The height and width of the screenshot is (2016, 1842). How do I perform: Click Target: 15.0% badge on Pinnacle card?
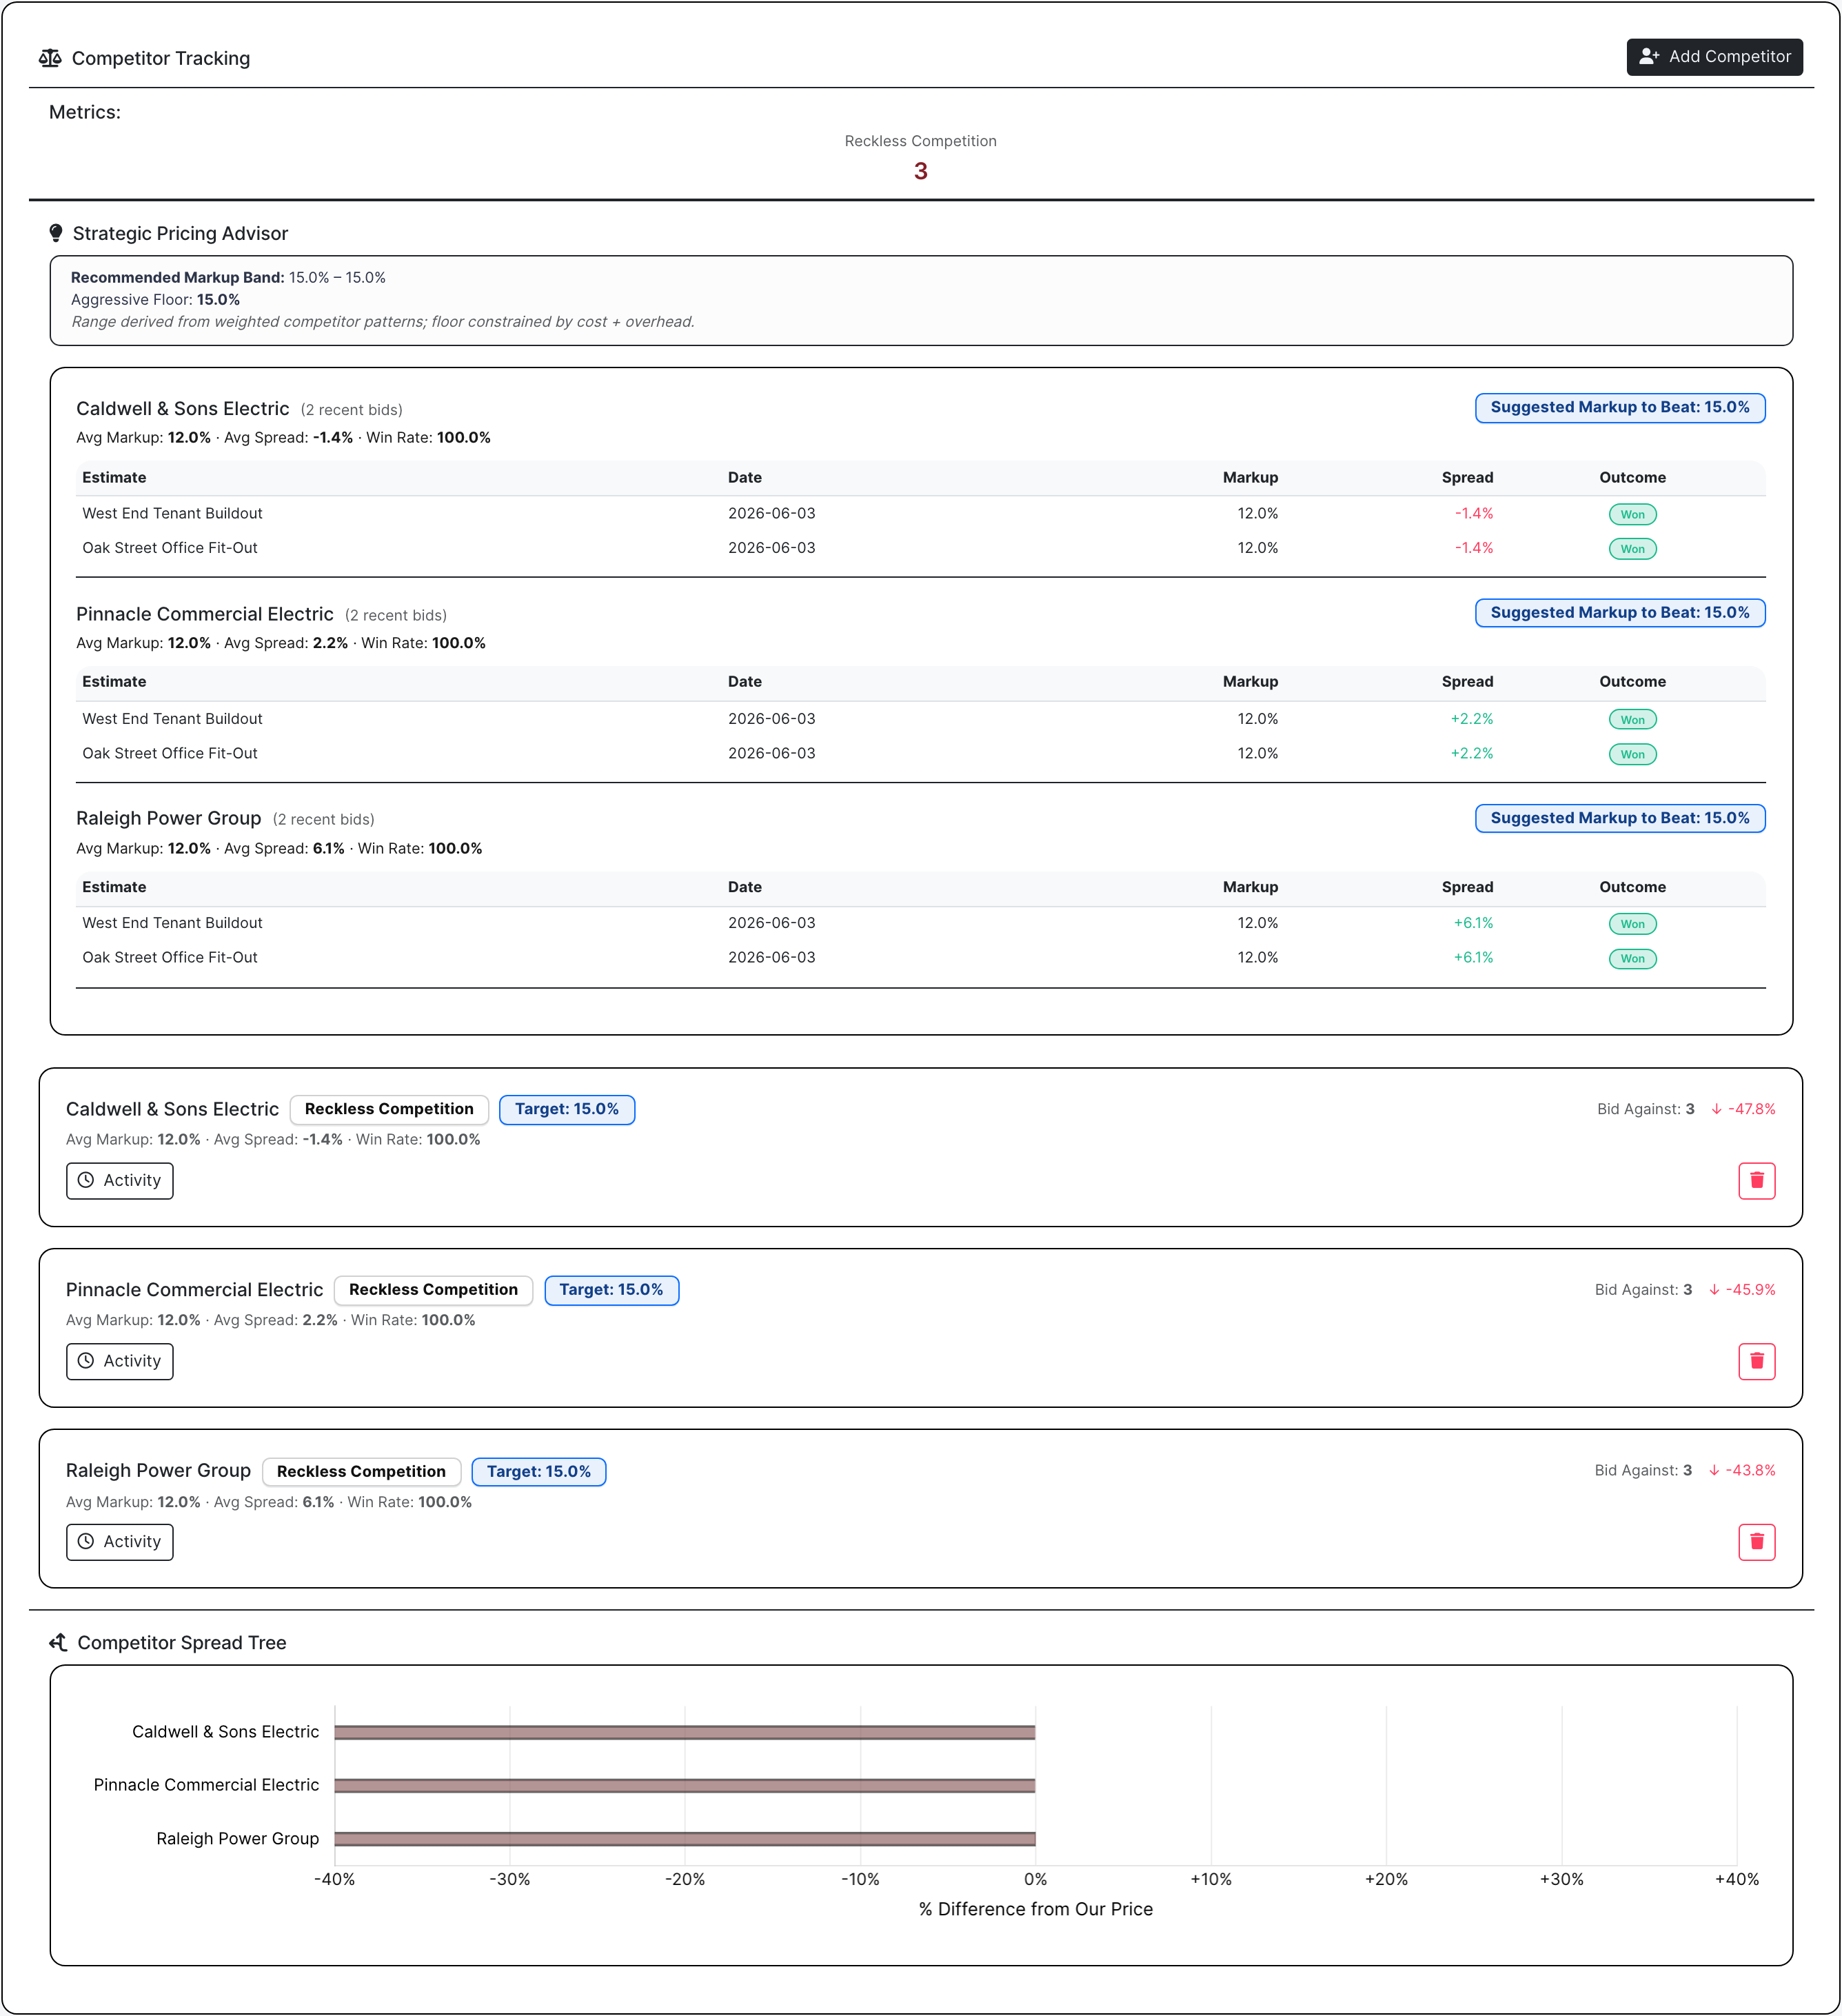pos(611,1289)
